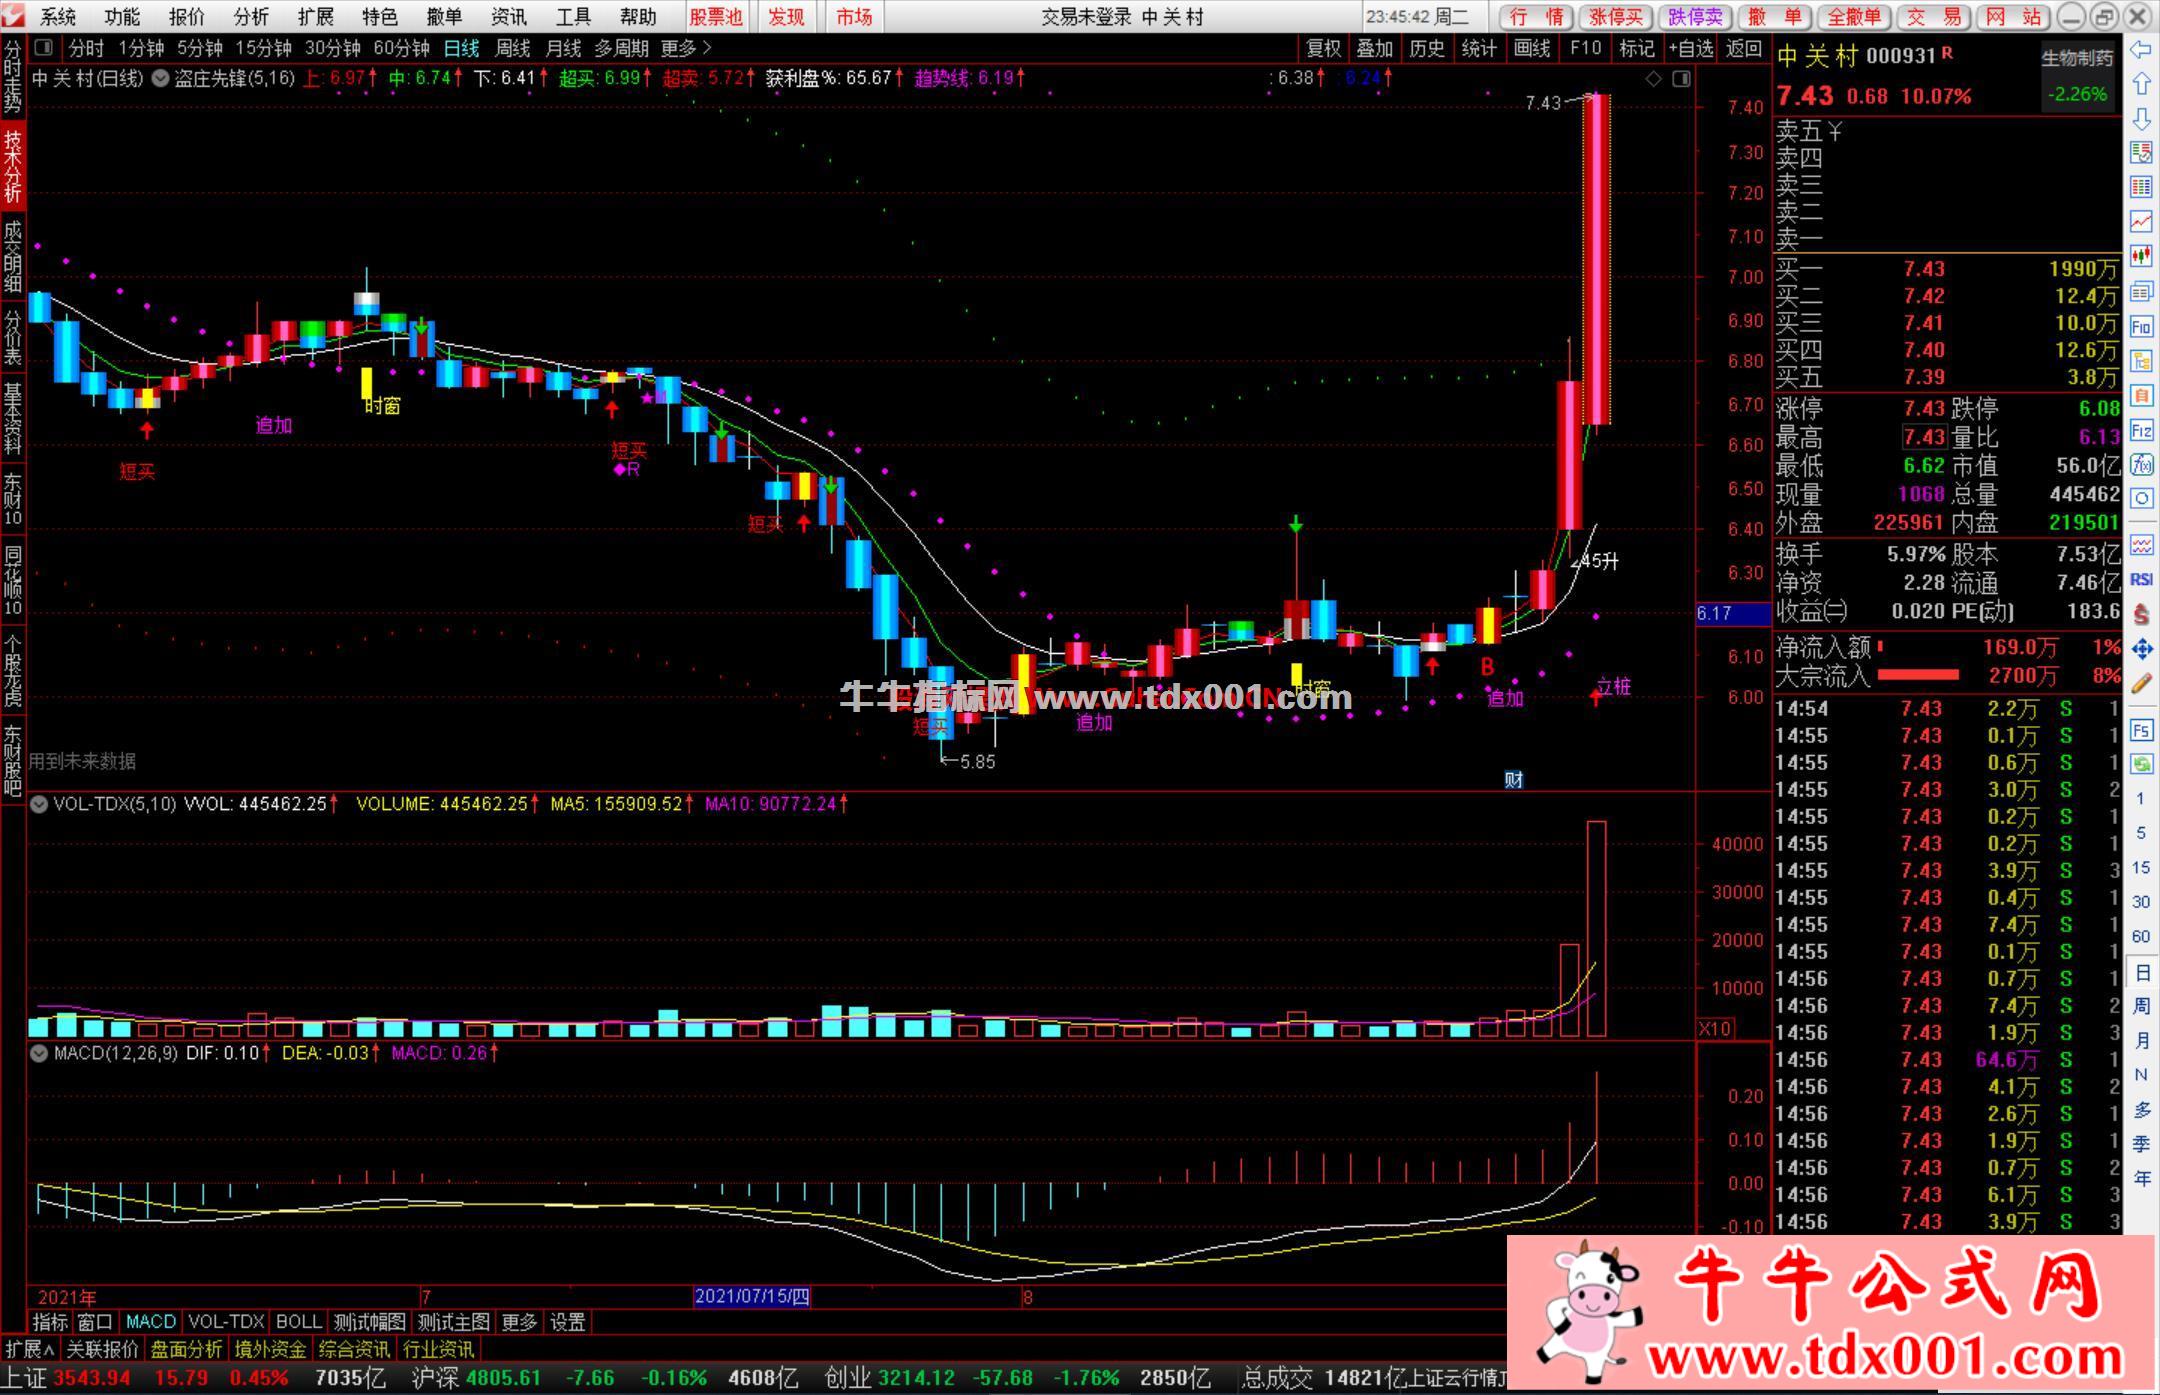The width and height of the screenshot is (2160, 1395).
Task: Open the 分析 menu
Action: click(251, 17)
